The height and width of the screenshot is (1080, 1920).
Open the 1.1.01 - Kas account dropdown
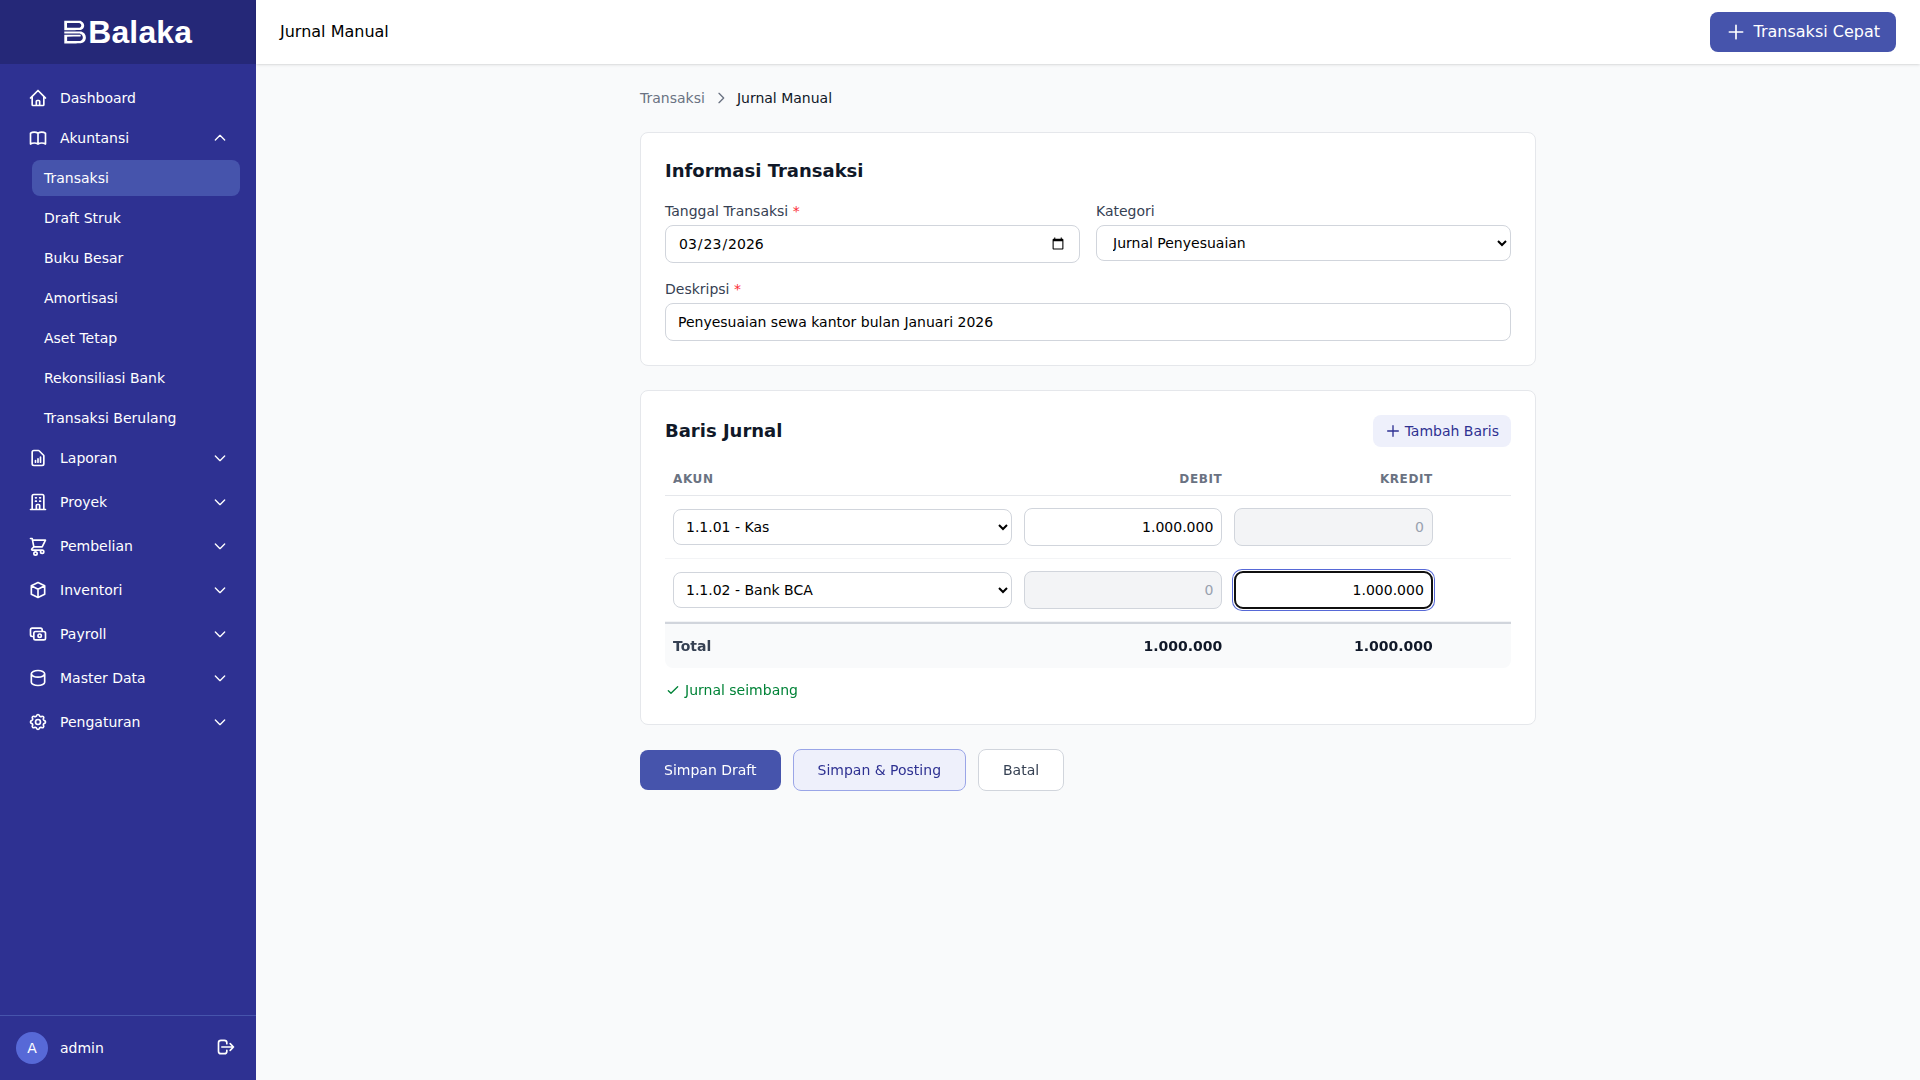coord(842,527)
